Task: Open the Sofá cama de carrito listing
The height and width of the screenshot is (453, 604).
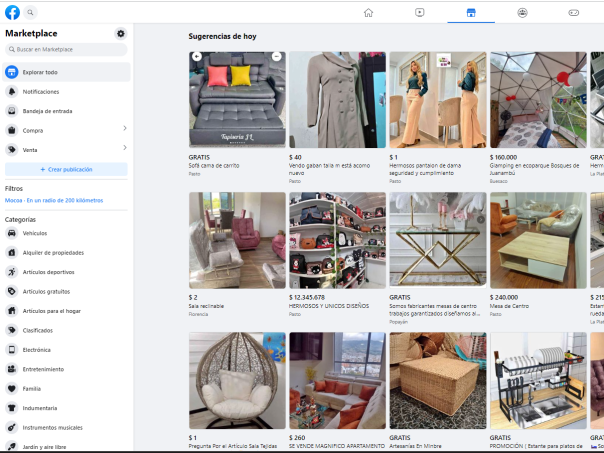Action: click(237, 100)
